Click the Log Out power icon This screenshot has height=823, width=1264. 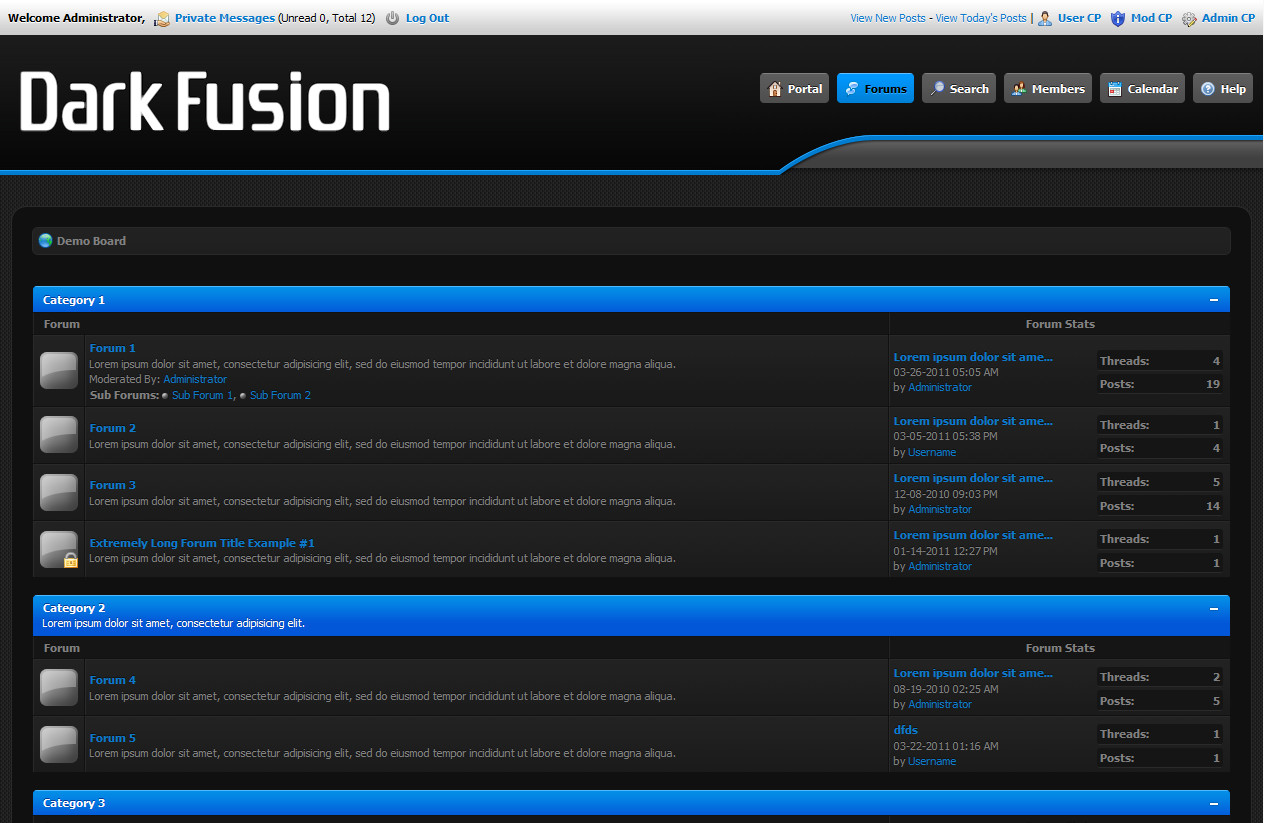click(392, 18)
